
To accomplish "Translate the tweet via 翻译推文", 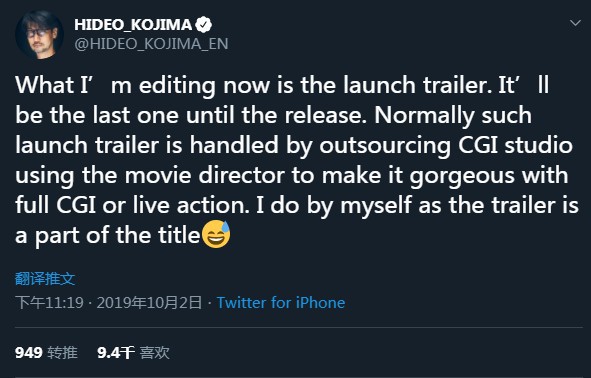I will coord(45,279).
